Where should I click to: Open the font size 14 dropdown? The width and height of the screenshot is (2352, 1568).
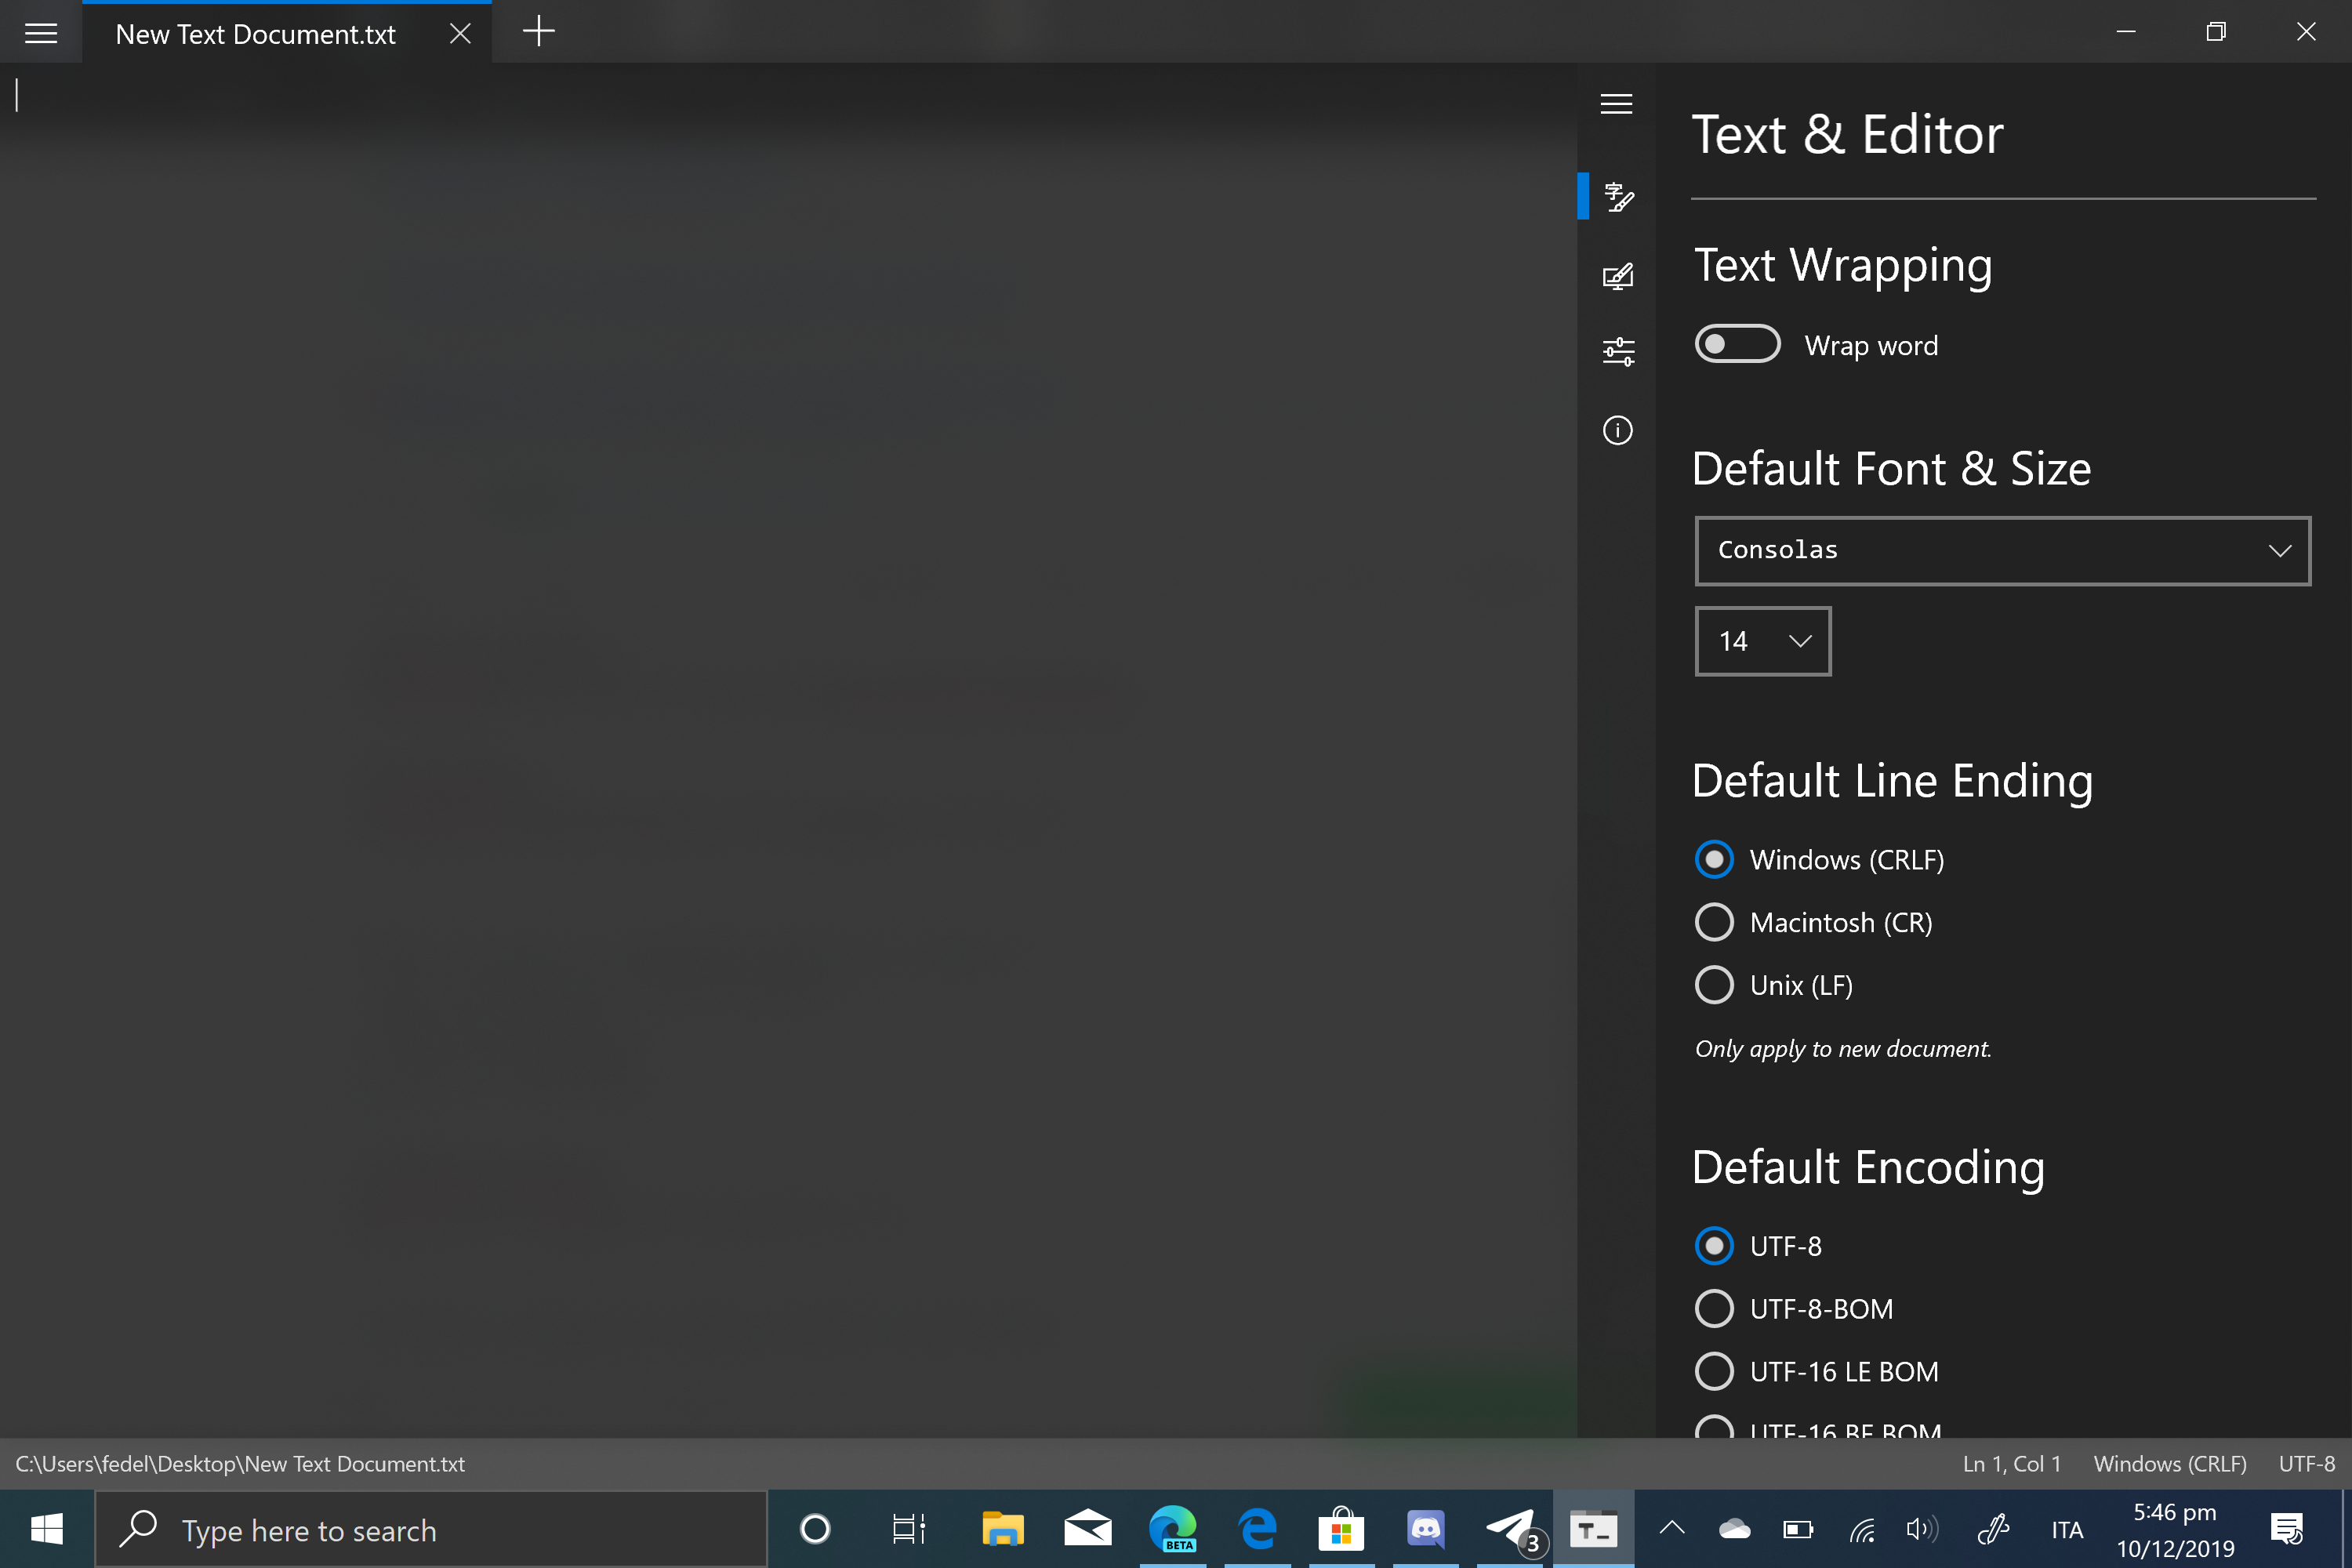click(1762, 641)
